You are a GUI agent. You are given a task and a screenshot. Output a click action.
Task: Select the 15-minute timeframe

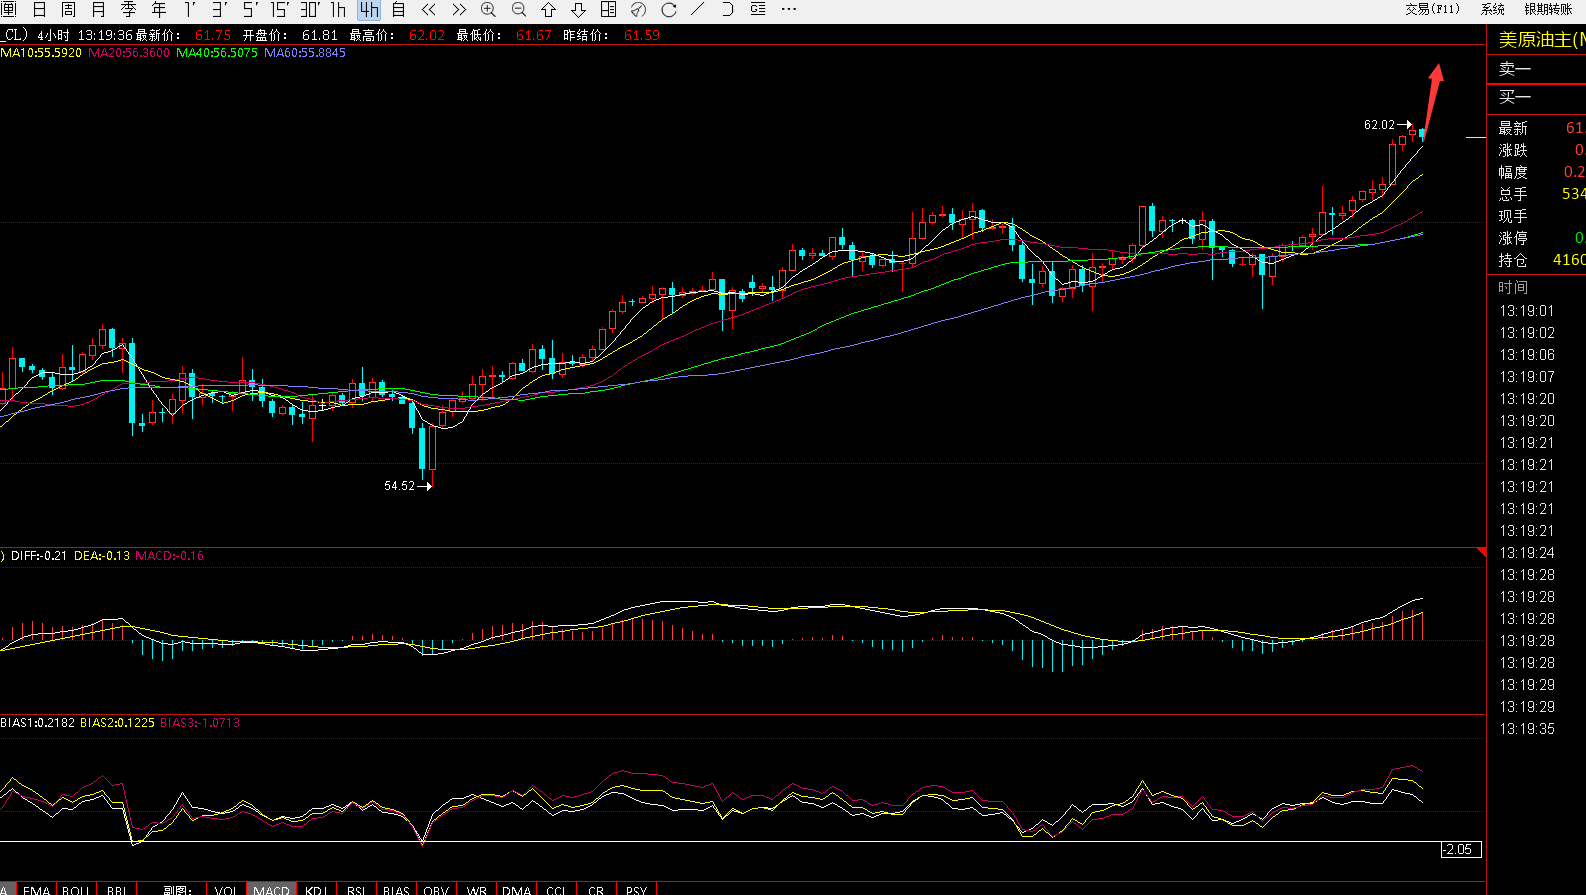click(x=279, y=9)
